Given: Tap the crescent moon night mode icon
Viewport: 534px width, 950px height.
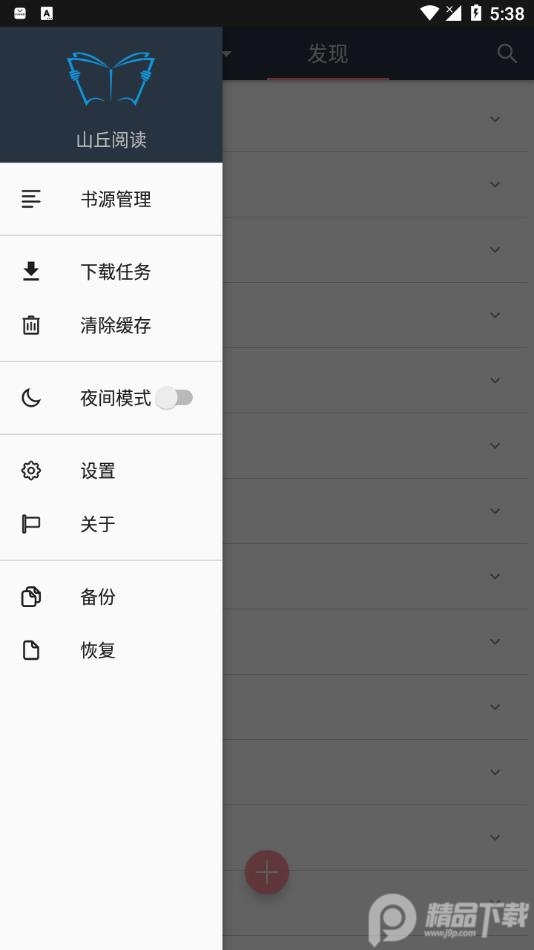Looking at the screenshot, I should click(x=31, y=398).
